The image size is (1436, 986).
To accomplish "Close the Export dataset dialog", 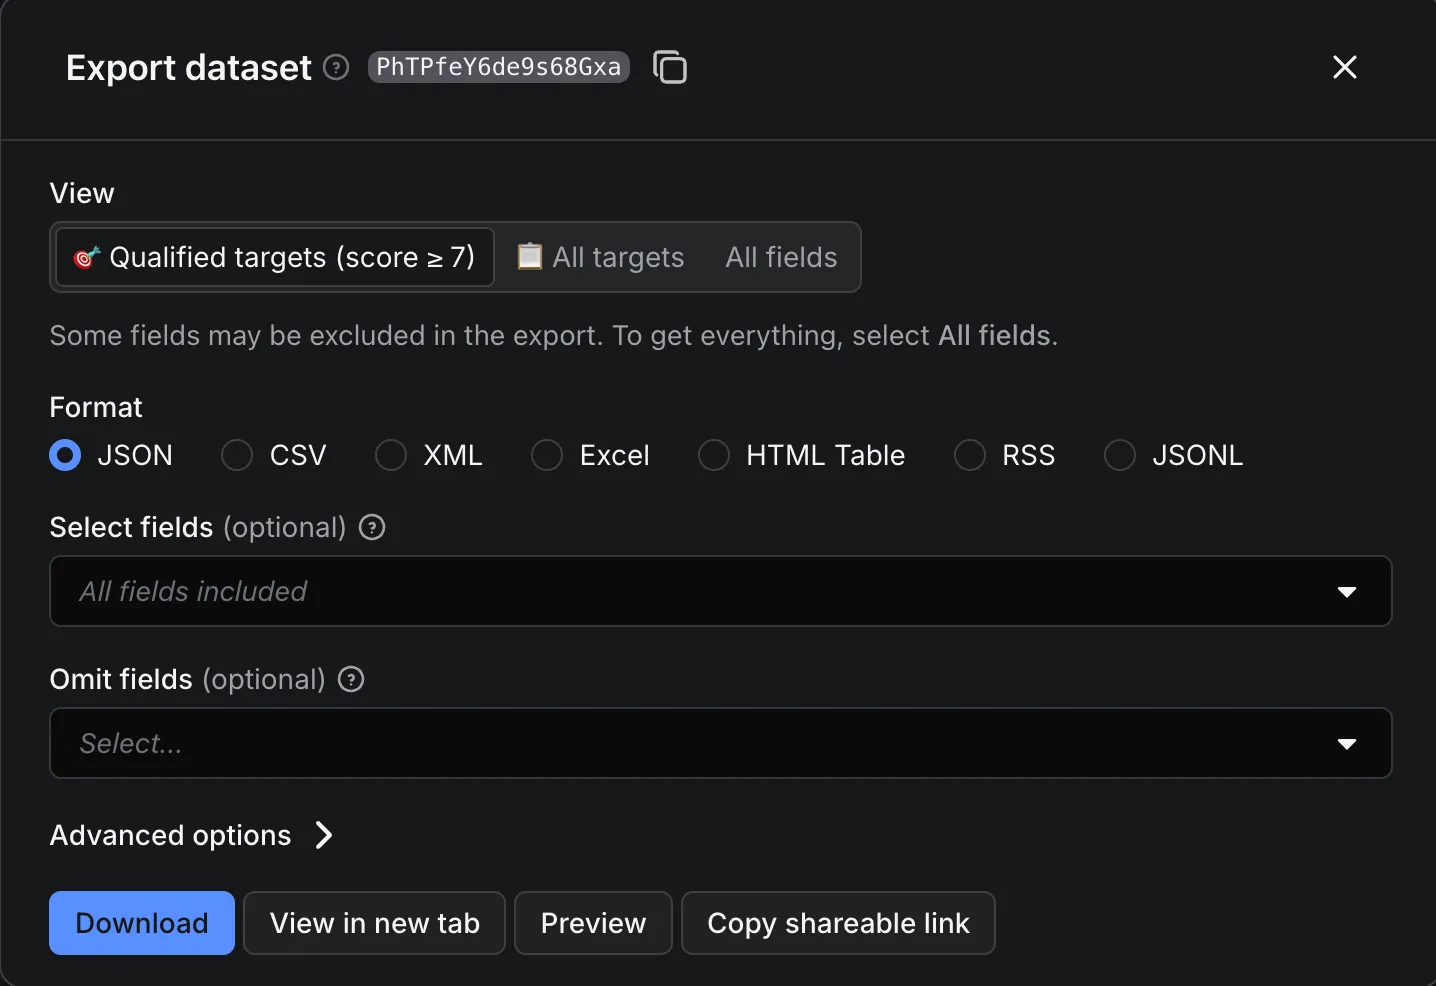I will tap(1345, 67).
